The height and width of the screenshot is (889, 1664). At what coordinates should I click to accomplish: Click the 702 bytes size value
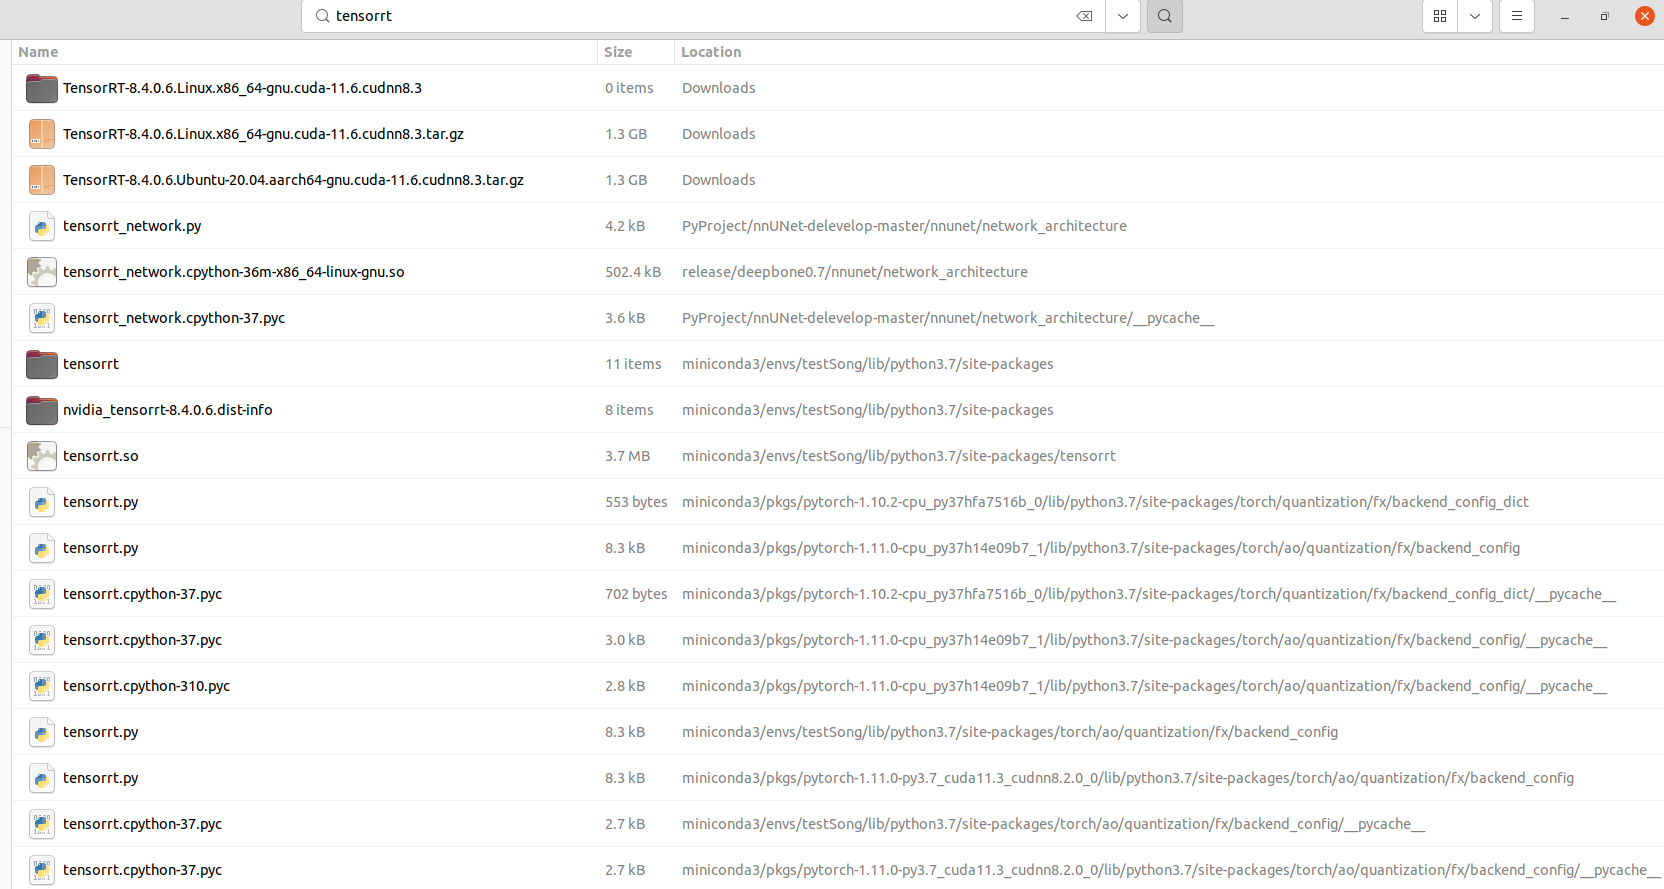(636, 594)
